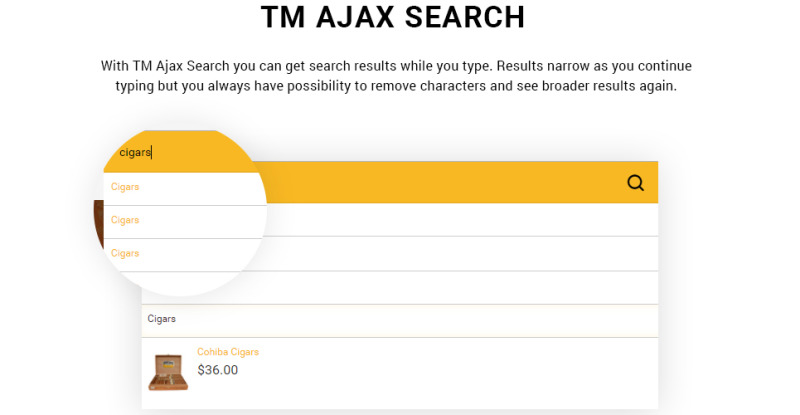
Task: Click the text cursor after "cigars"
Action: click(152, 153)
